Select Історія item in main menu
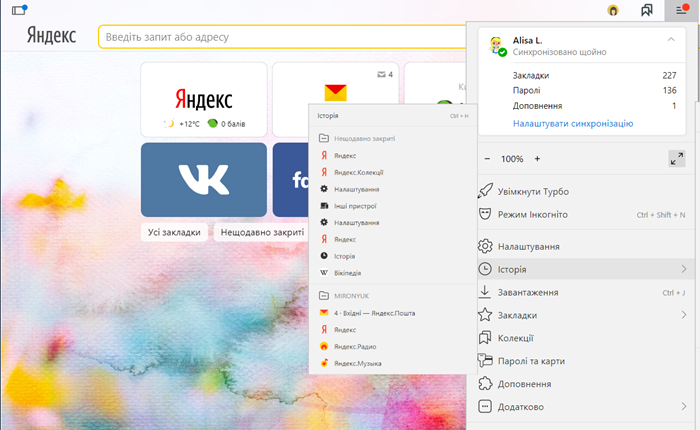The image size is (700, 430). pyautogui.click(x=586, y=269)
